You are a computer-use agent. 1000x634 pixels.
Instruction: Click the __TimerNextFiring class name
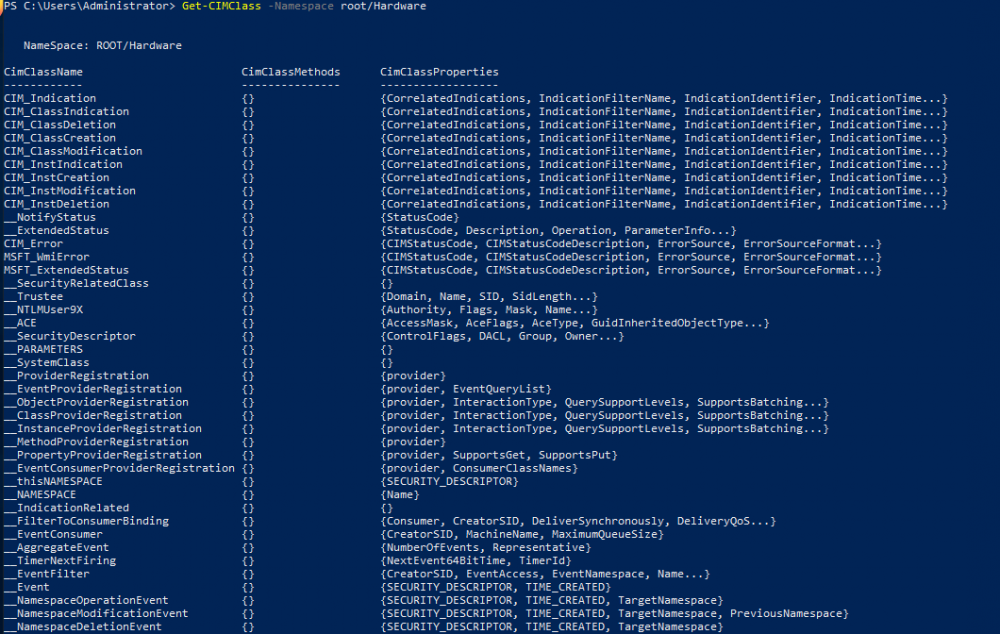coord(60,561)
